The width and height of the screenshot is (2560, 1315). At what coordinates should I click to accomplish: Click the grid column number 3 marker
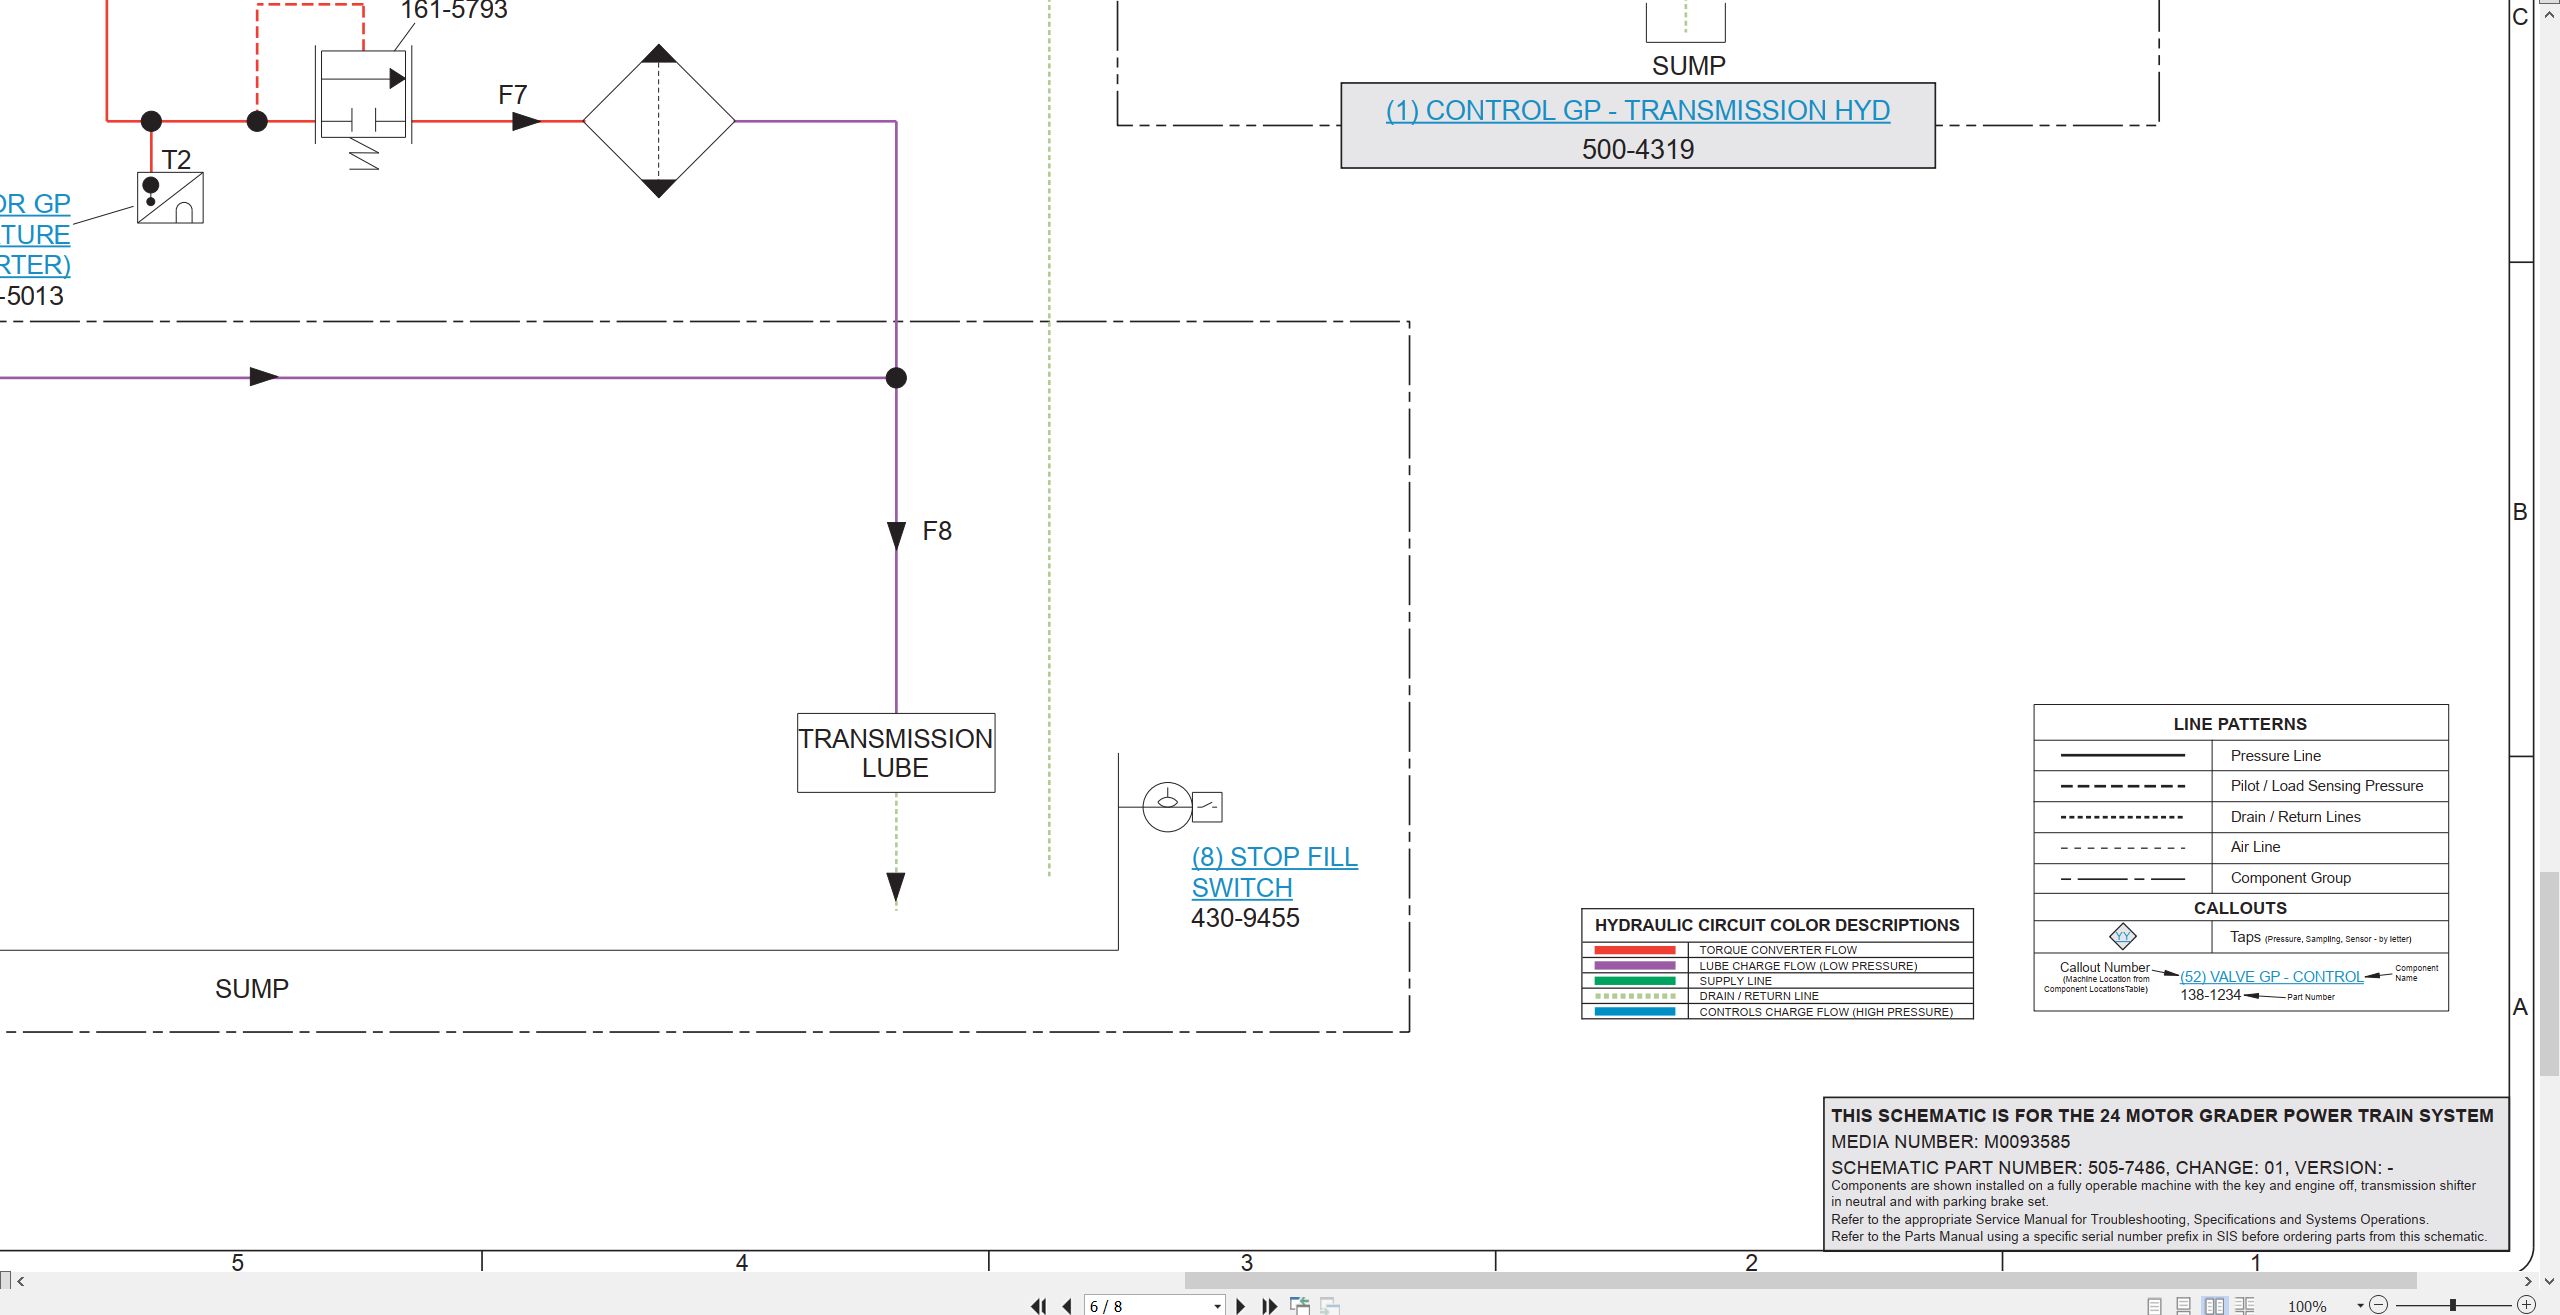[x=1247, y=1262]
